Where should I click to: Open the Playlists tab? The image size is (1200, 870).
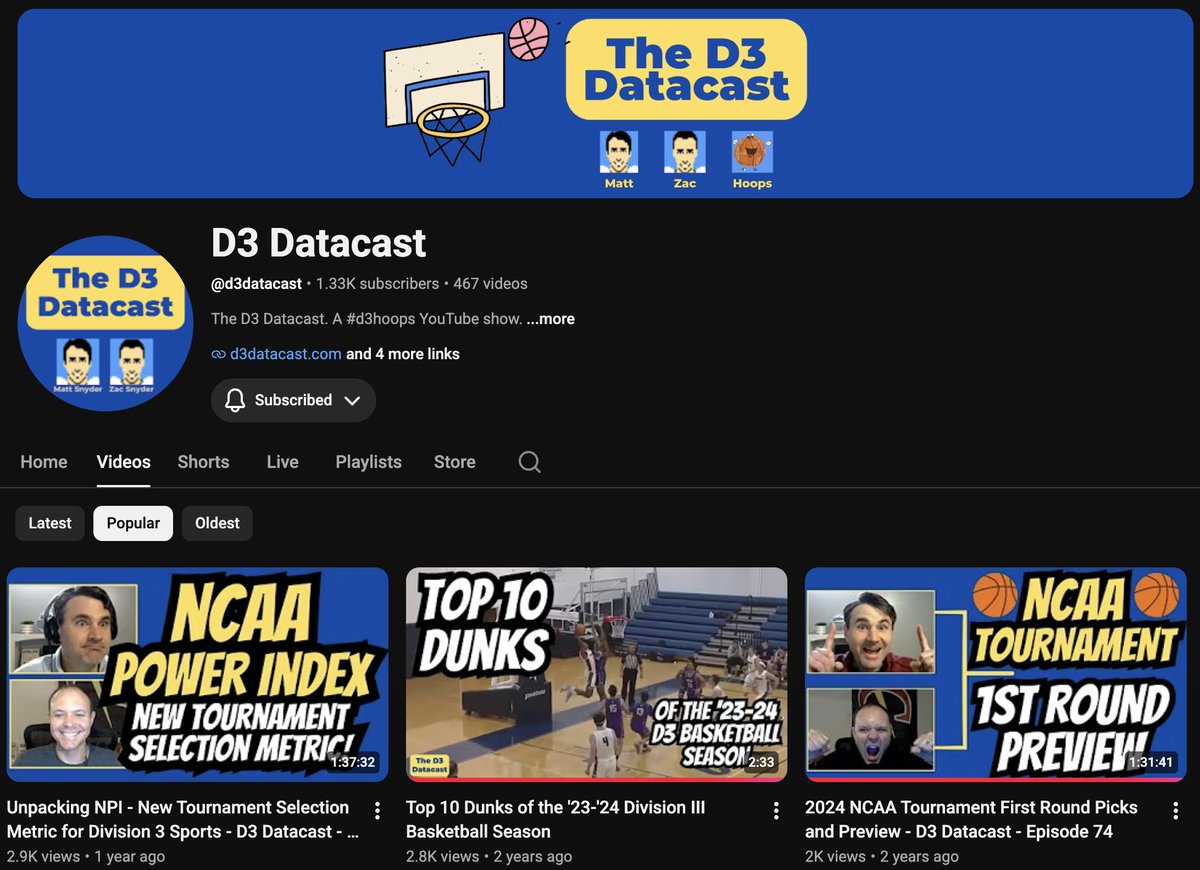click(x=368, y=462)
